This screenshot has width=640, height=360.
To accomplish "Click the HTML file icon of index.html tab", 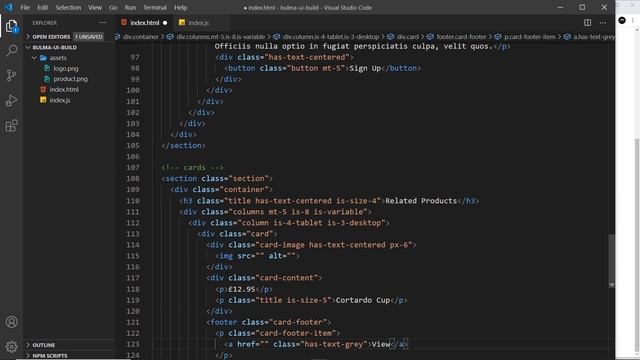I will point(124,22).
